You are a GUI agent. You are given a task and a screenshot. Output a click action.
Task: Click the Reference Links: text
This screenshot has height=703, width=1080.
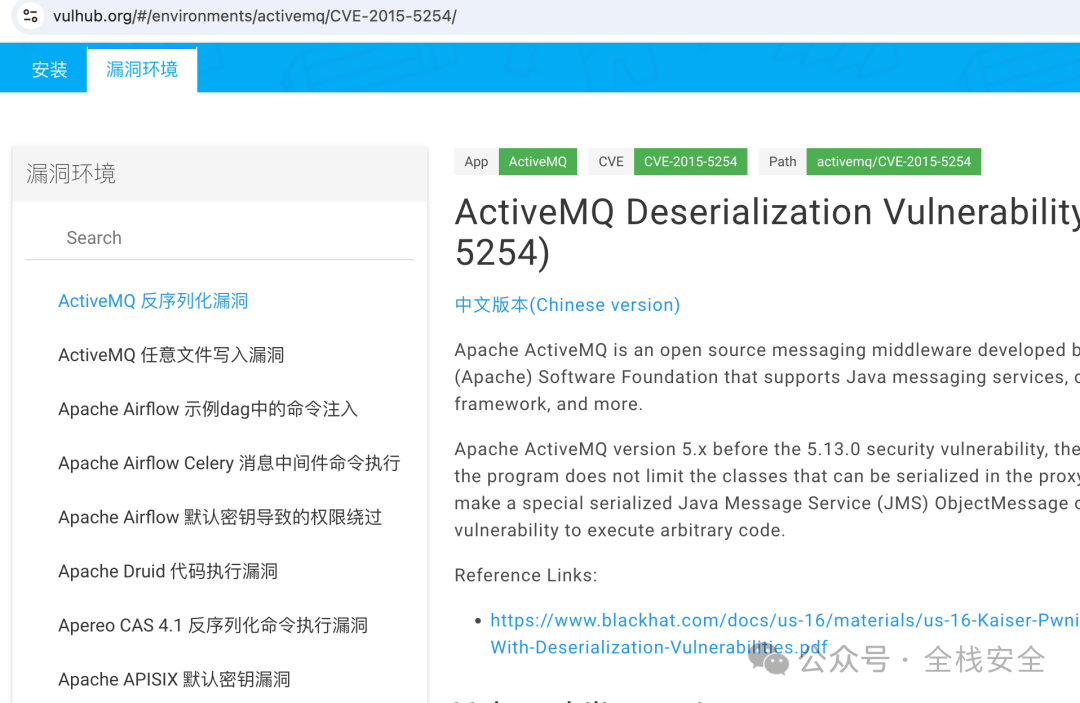coord(526,575)
